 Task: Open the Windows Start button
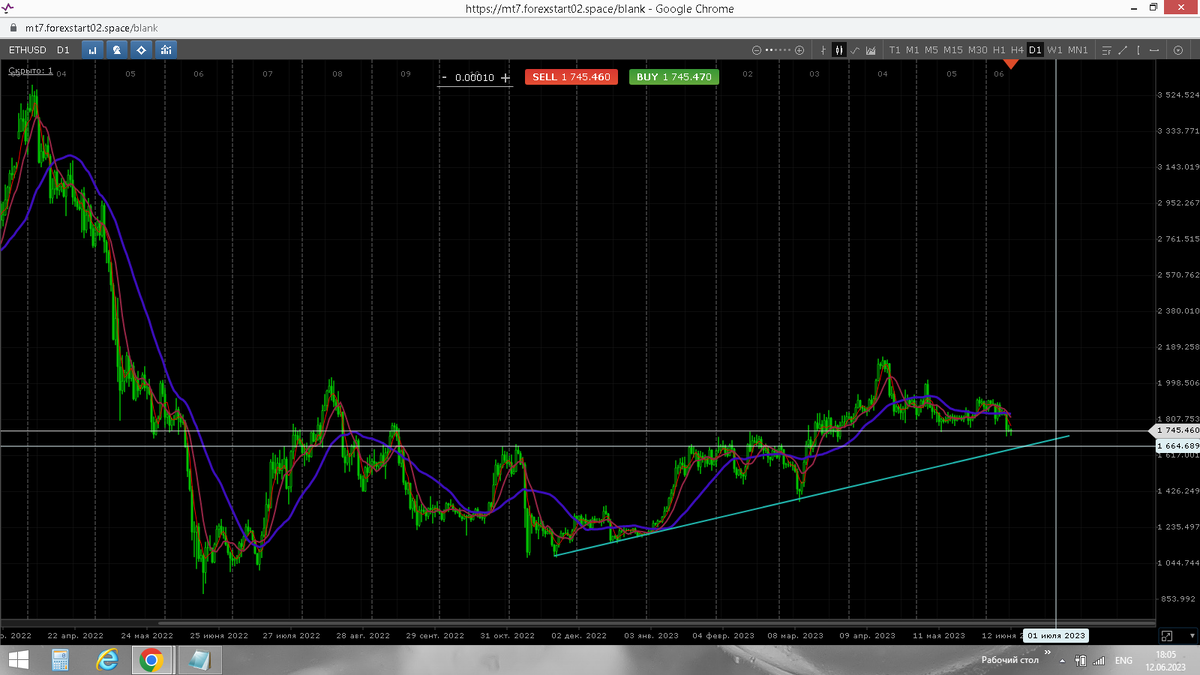coord(17,660)
